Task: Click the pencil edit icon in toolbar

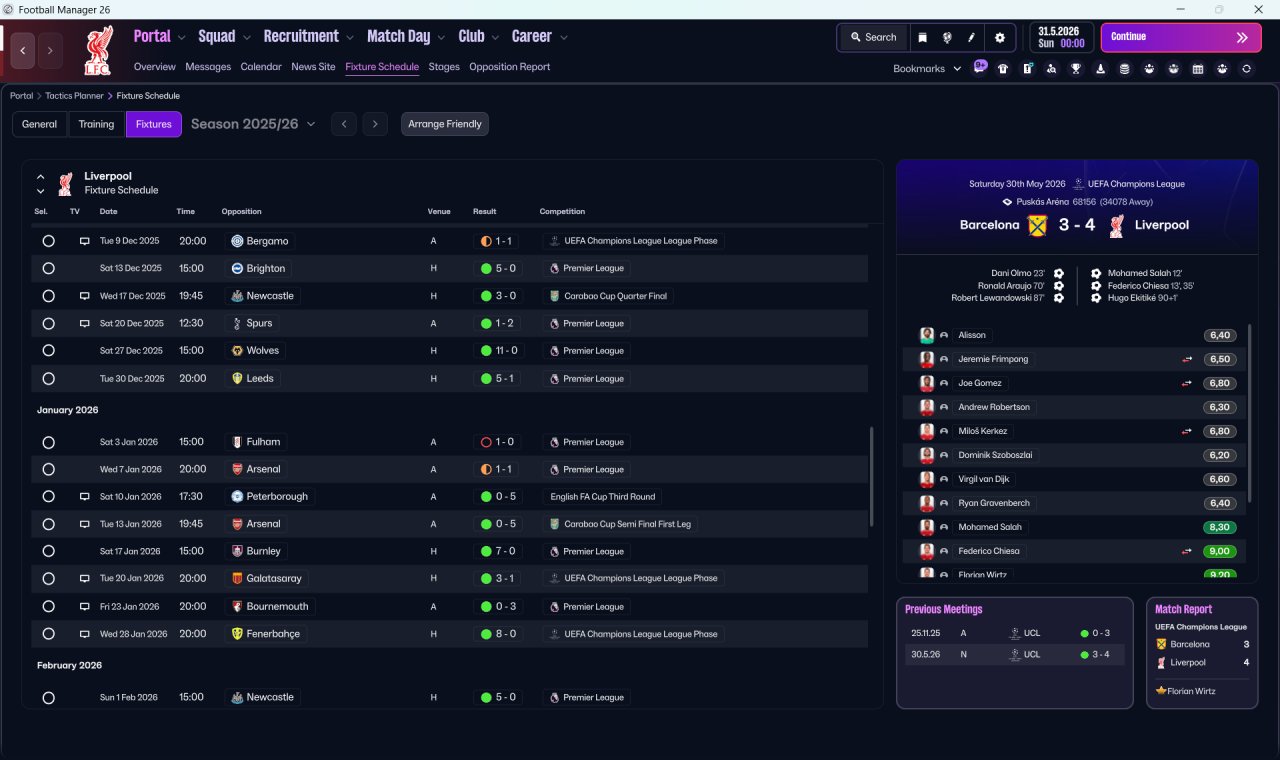Action: tap(971, 37)
